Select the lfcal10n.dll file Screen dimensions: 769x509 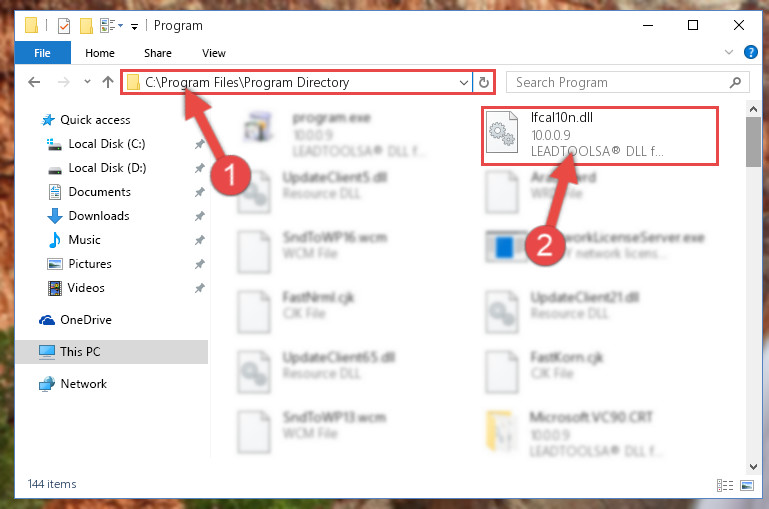[x=599, y=135]
